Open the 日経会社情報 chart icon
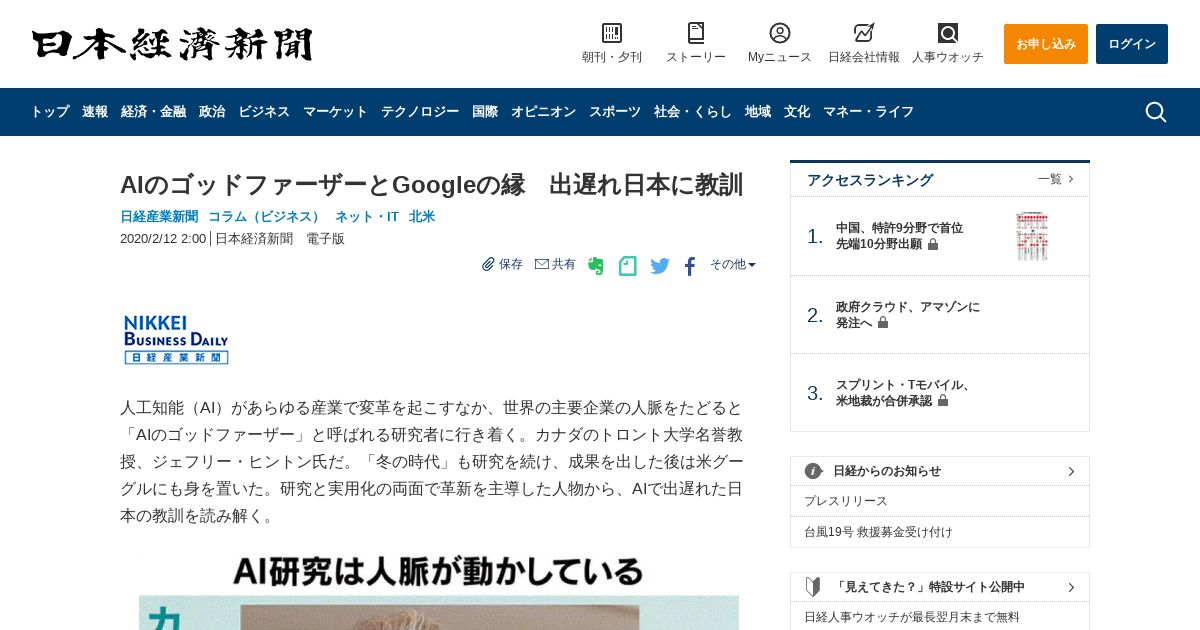Screen dimensions: 1200x630 click(x=864, y=33)
